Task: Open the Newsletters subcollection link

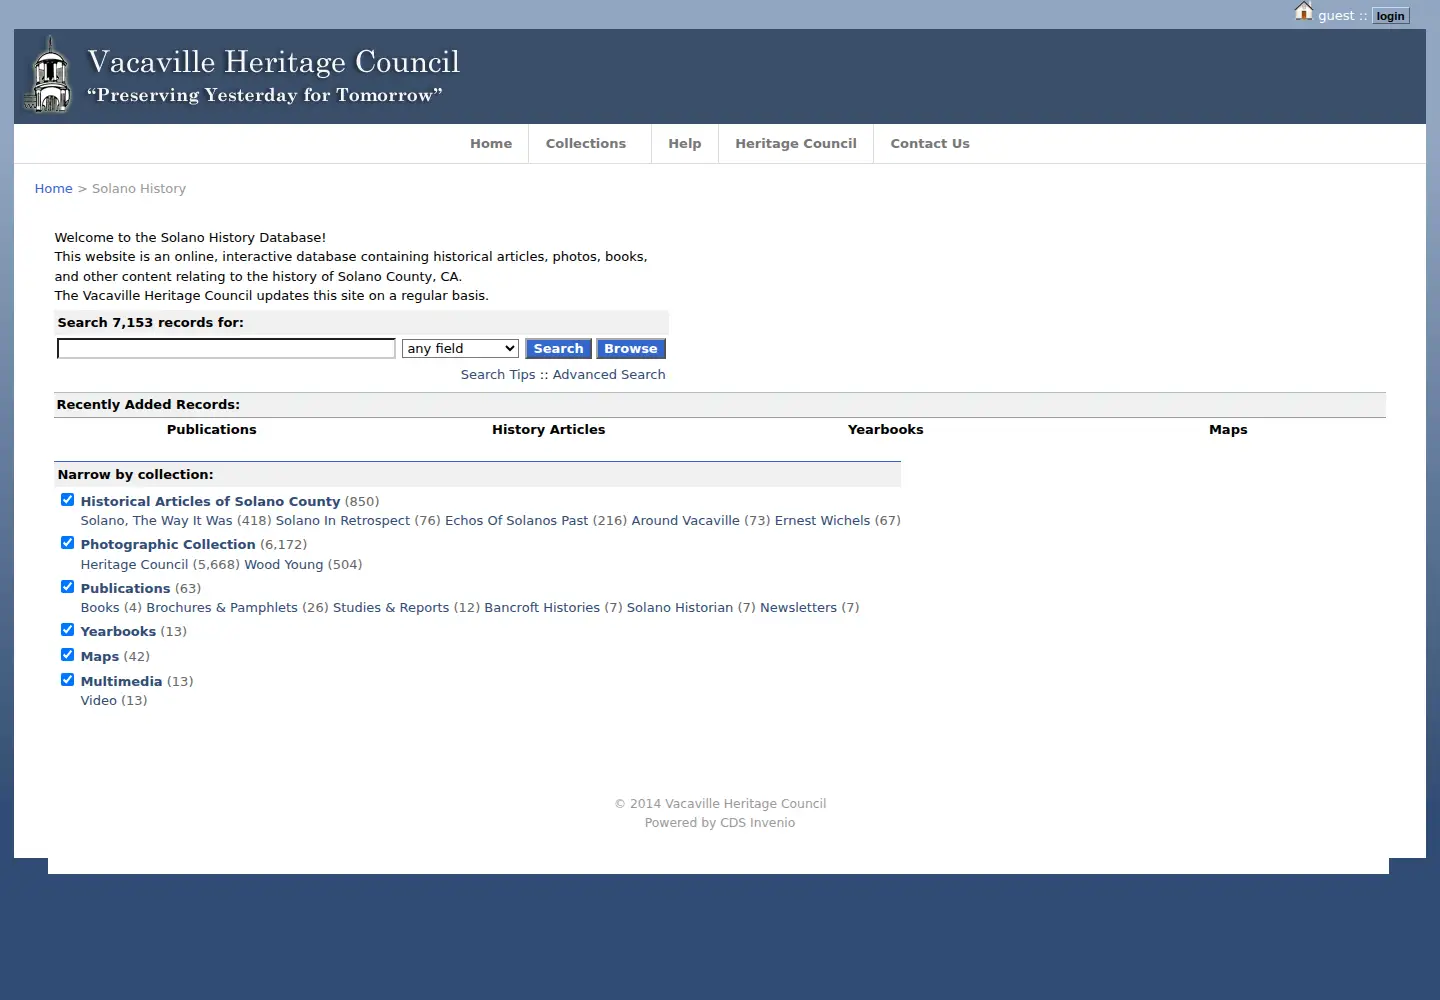Action: tap(798, 608)
